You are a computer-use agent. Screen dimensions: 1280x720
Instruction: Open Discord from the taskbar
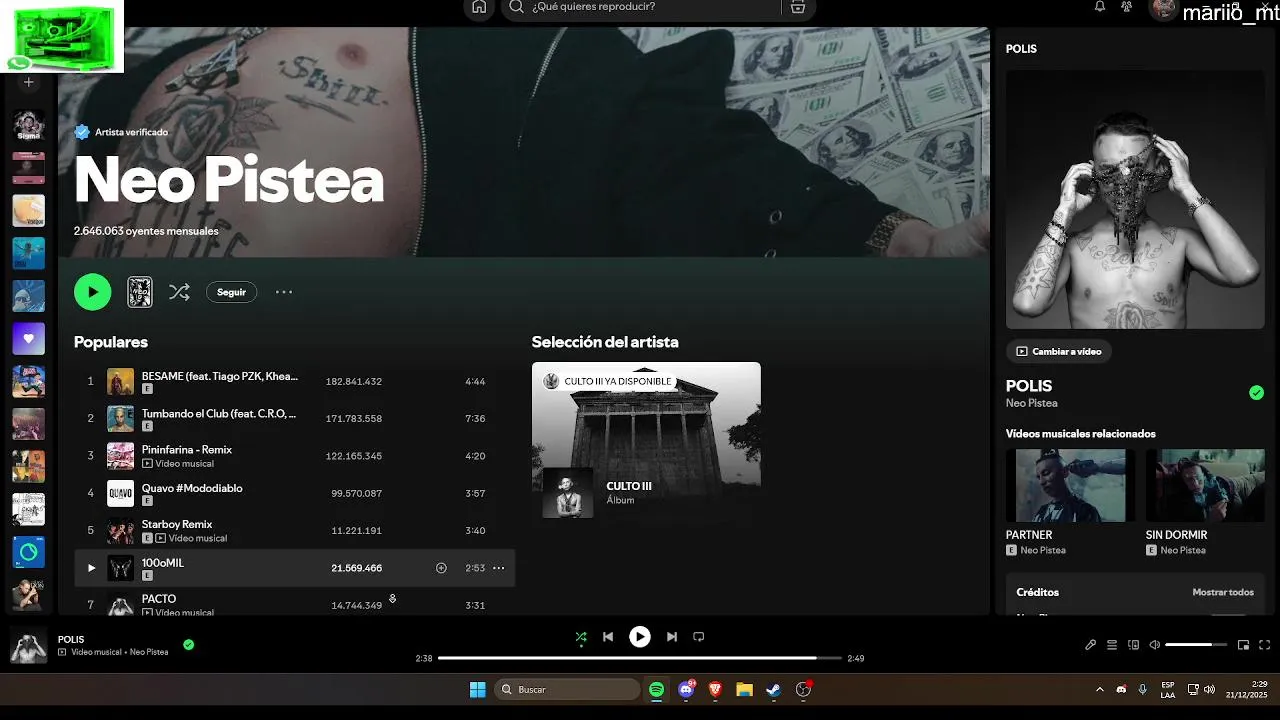(x=686, y=689)
